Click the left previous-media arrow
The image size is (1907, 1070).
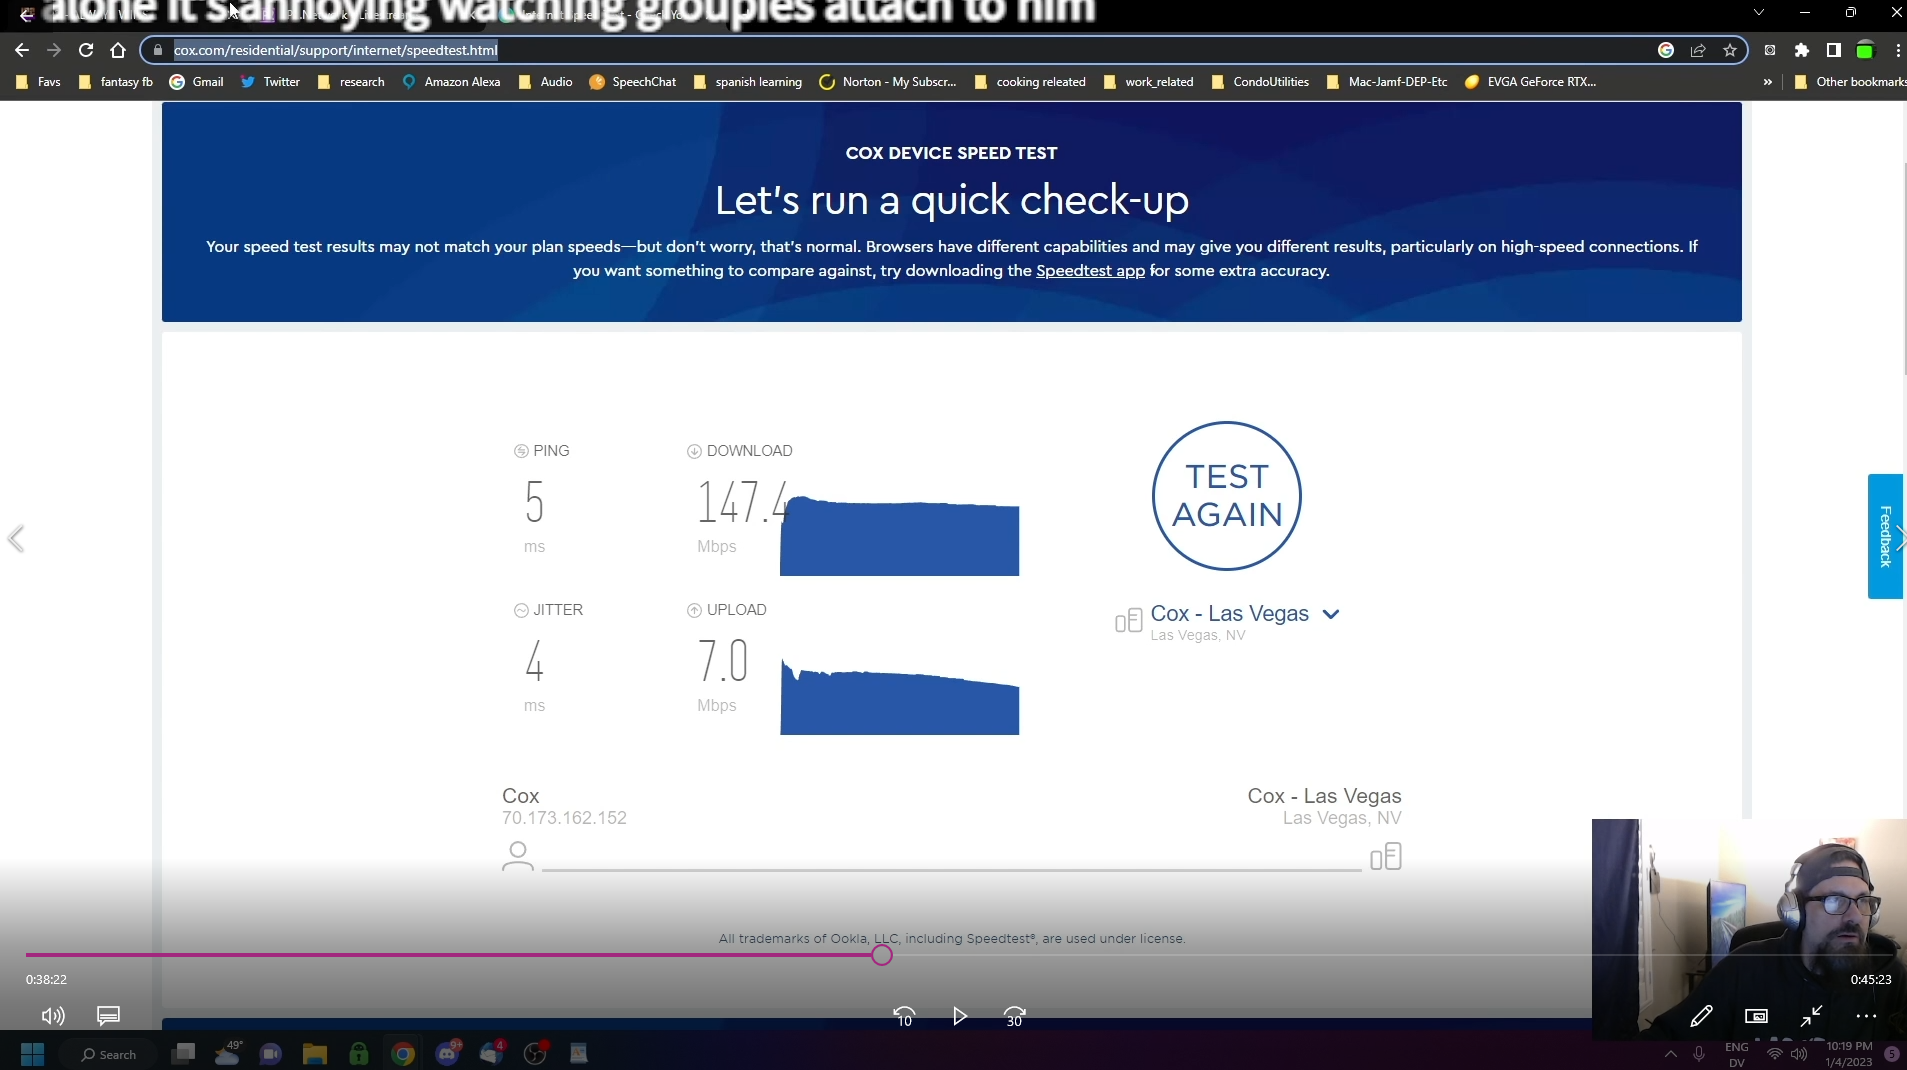pyautogui.click(x=16, y=539)
